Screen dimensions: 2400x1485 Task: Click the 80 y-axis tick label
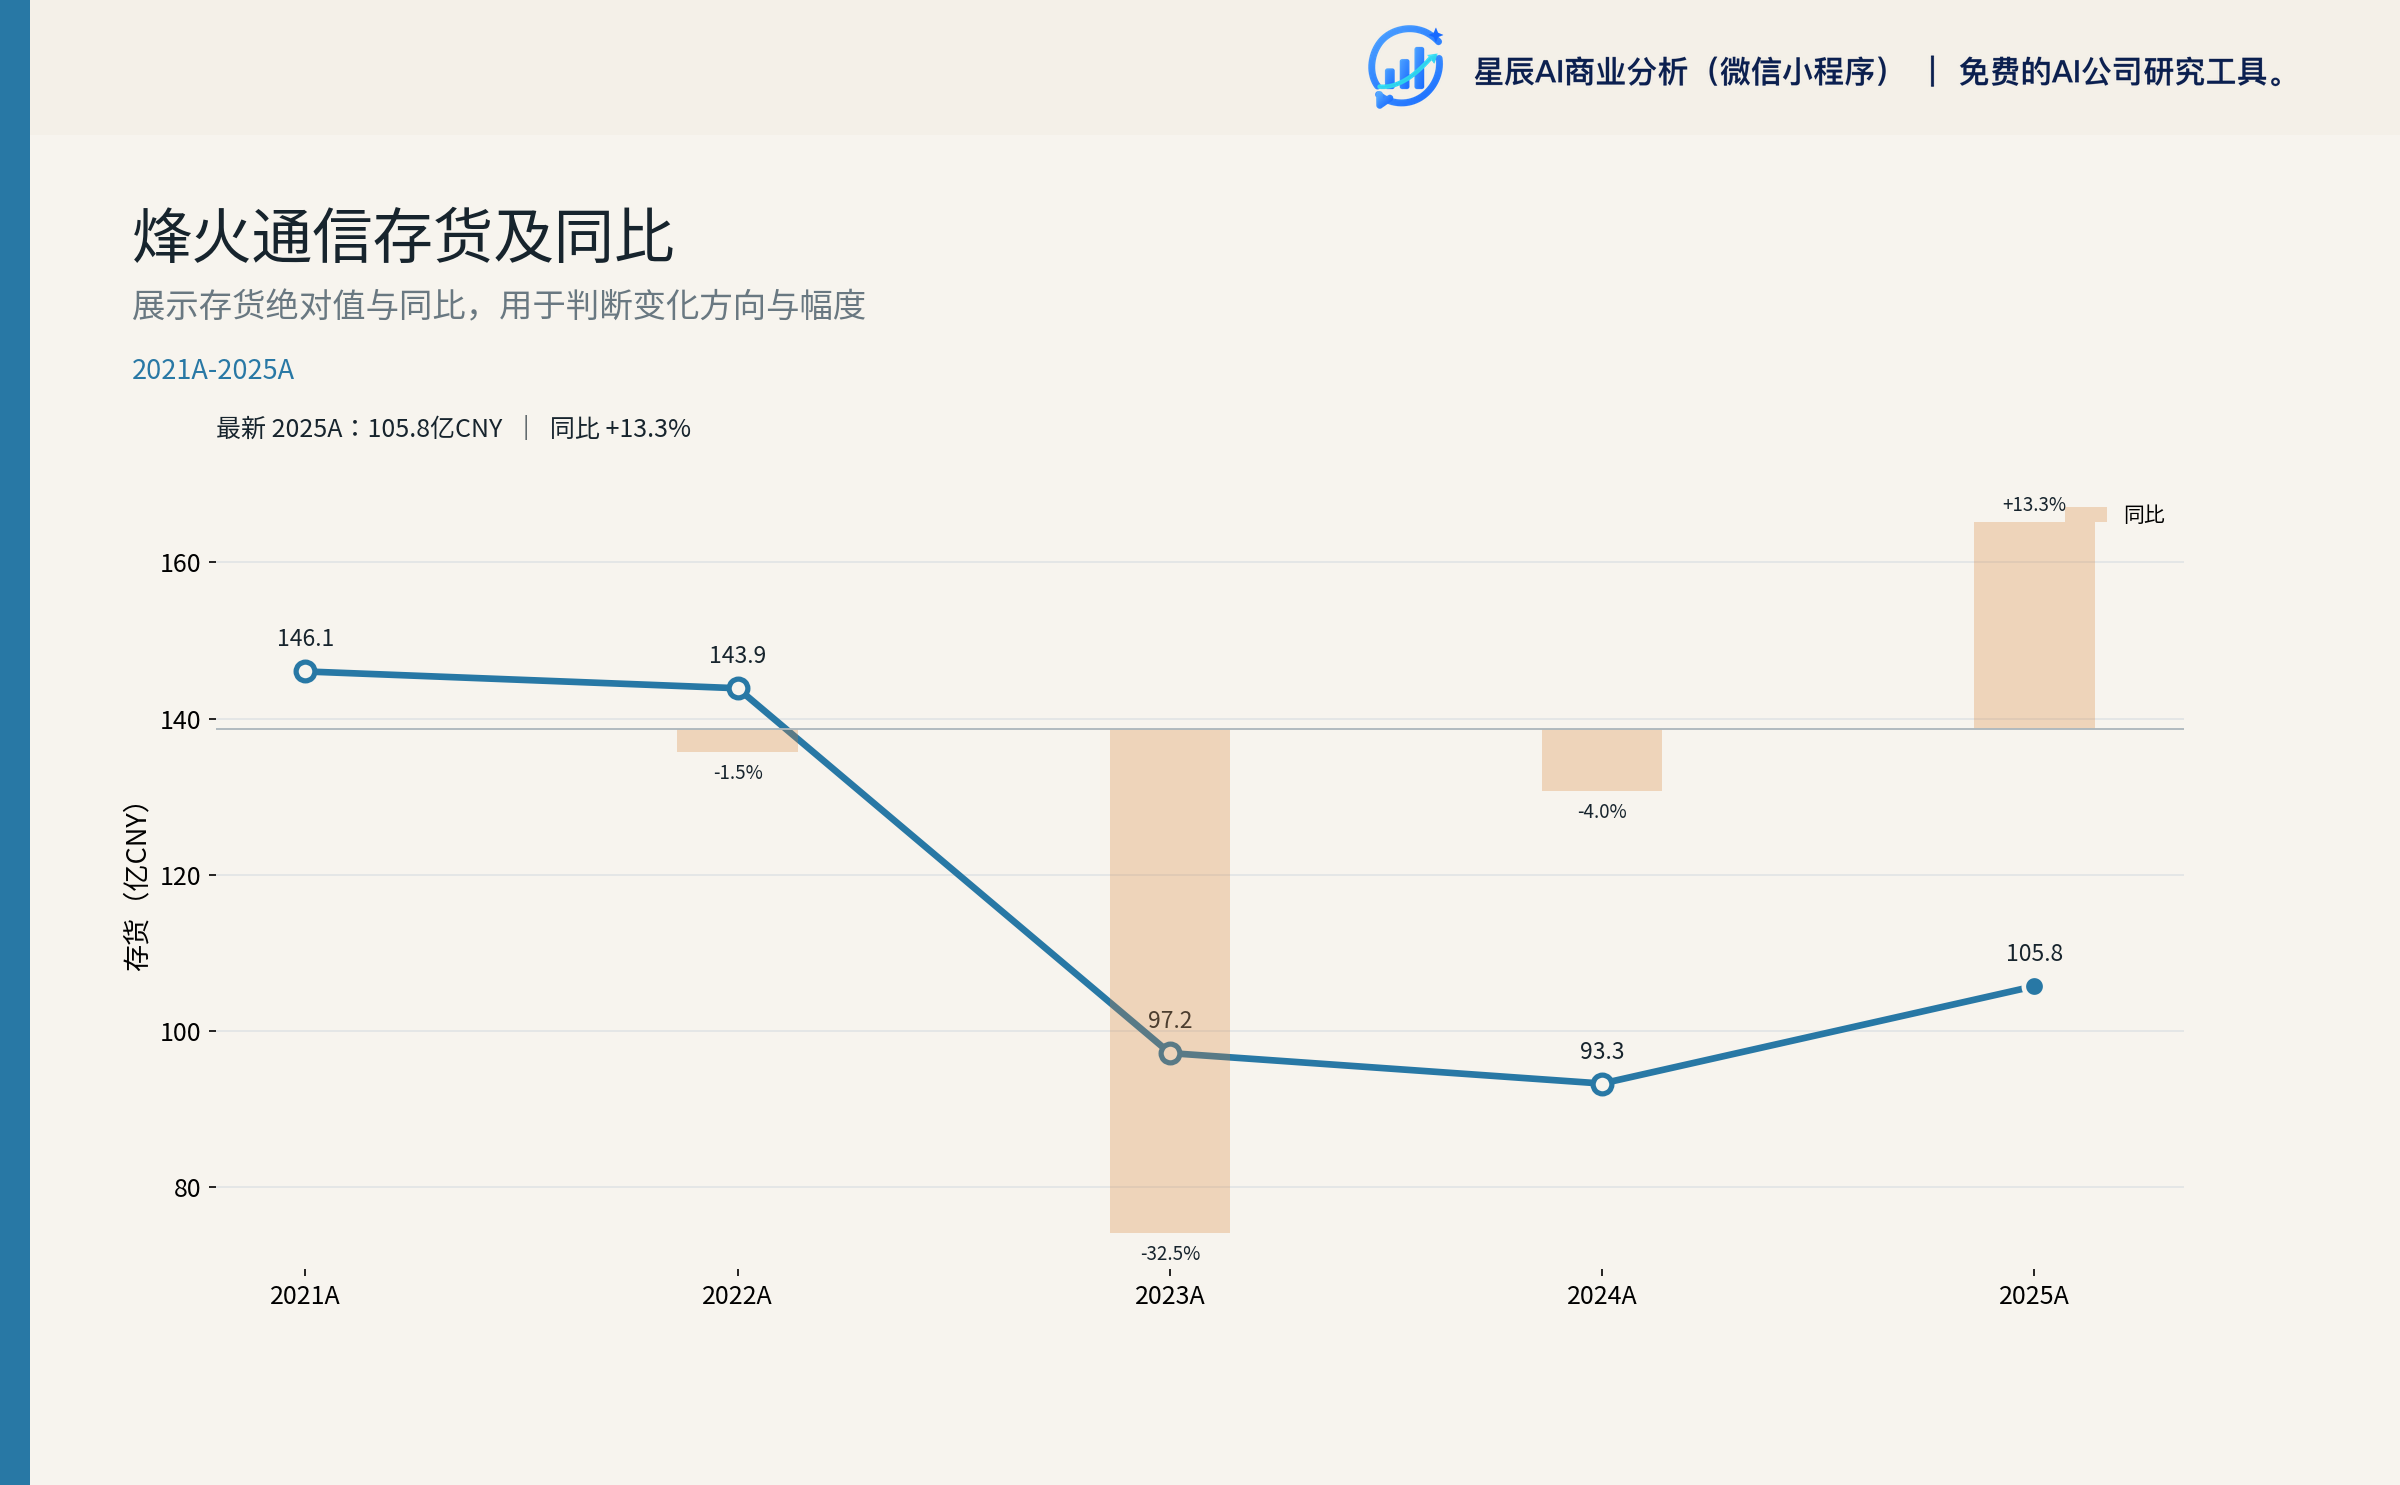[188, 1188]
